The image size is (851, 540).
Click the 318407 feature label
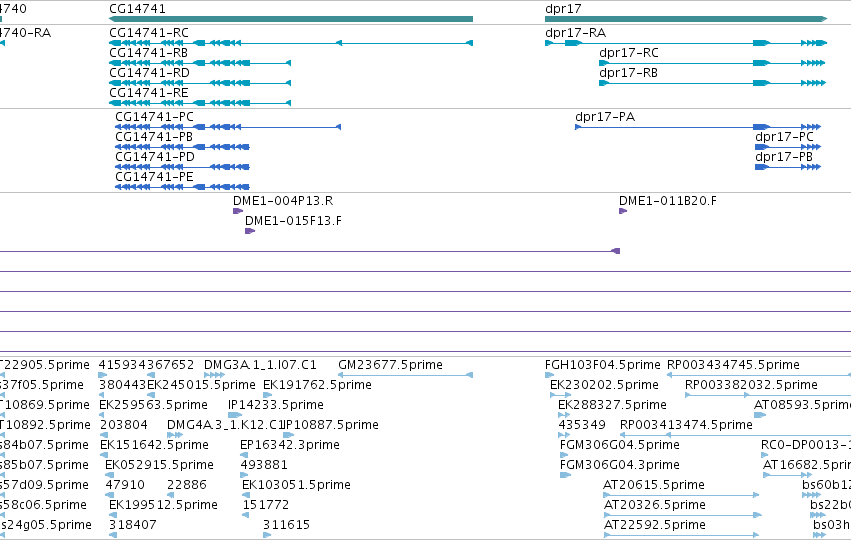(x=132, y=525)
